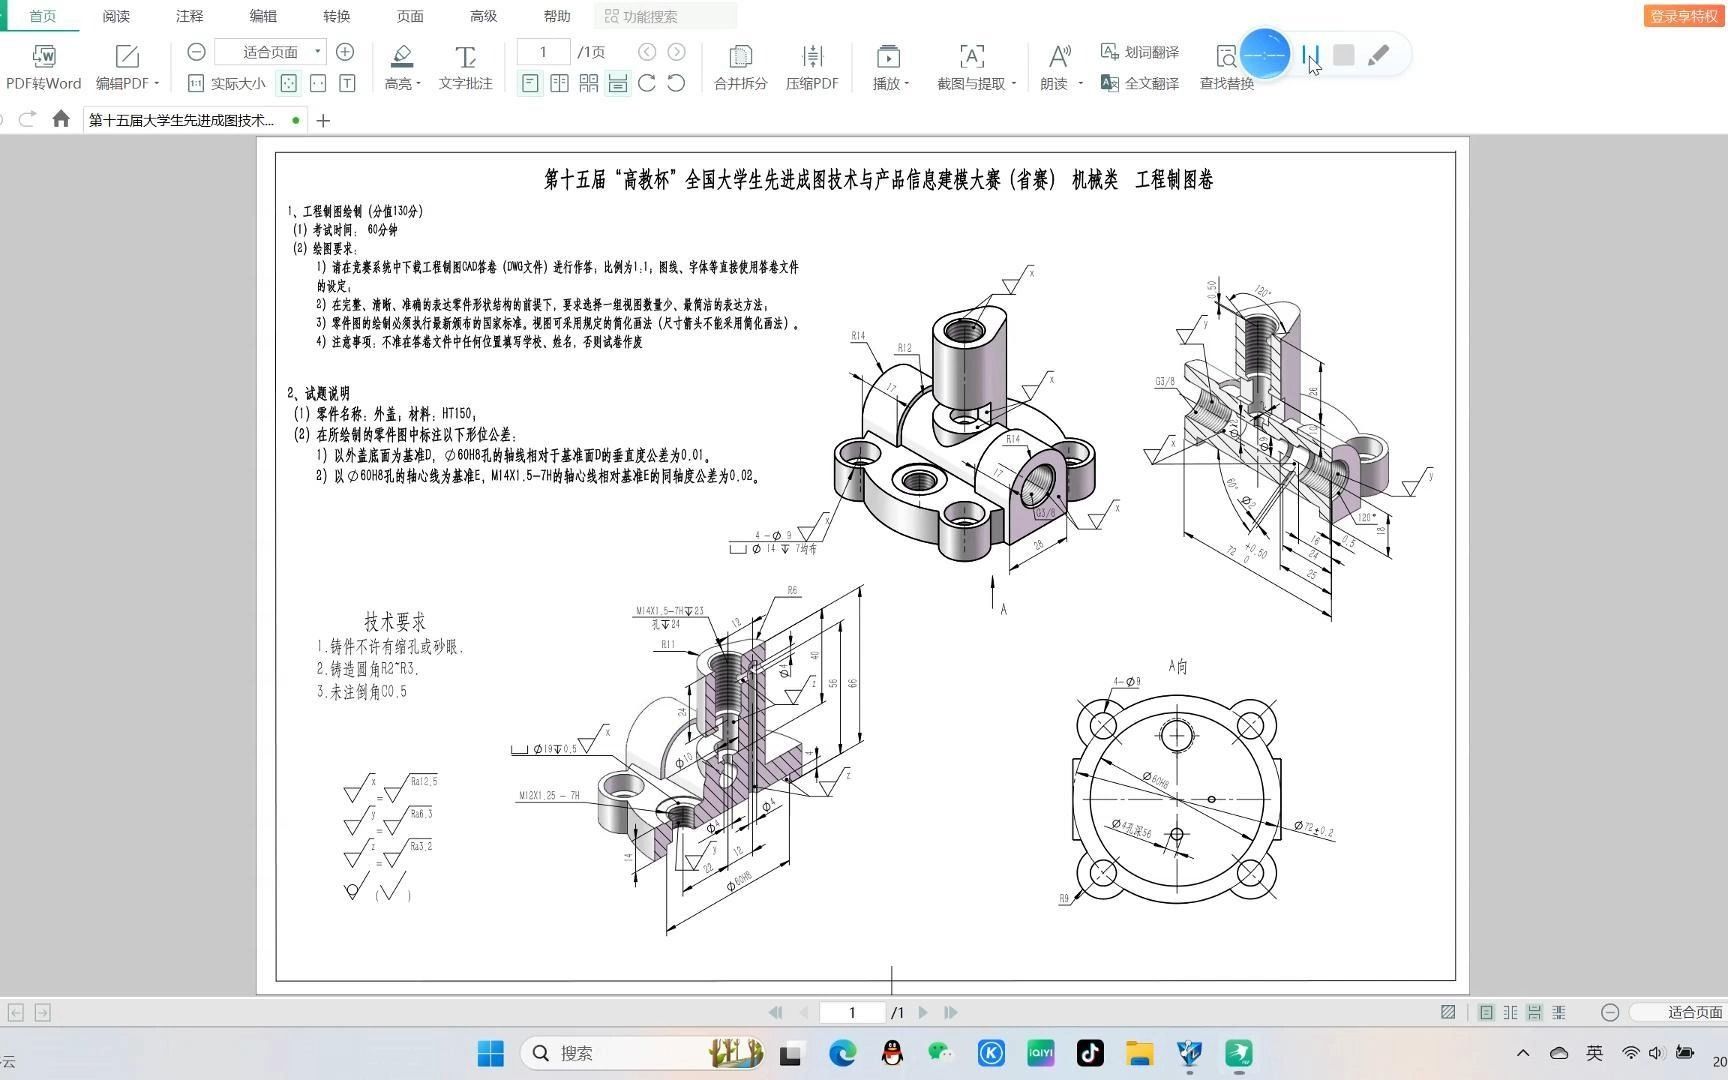1728x1080 pixels.
Task: Click the 功能搜索 search box
Action: pos(666,16)
